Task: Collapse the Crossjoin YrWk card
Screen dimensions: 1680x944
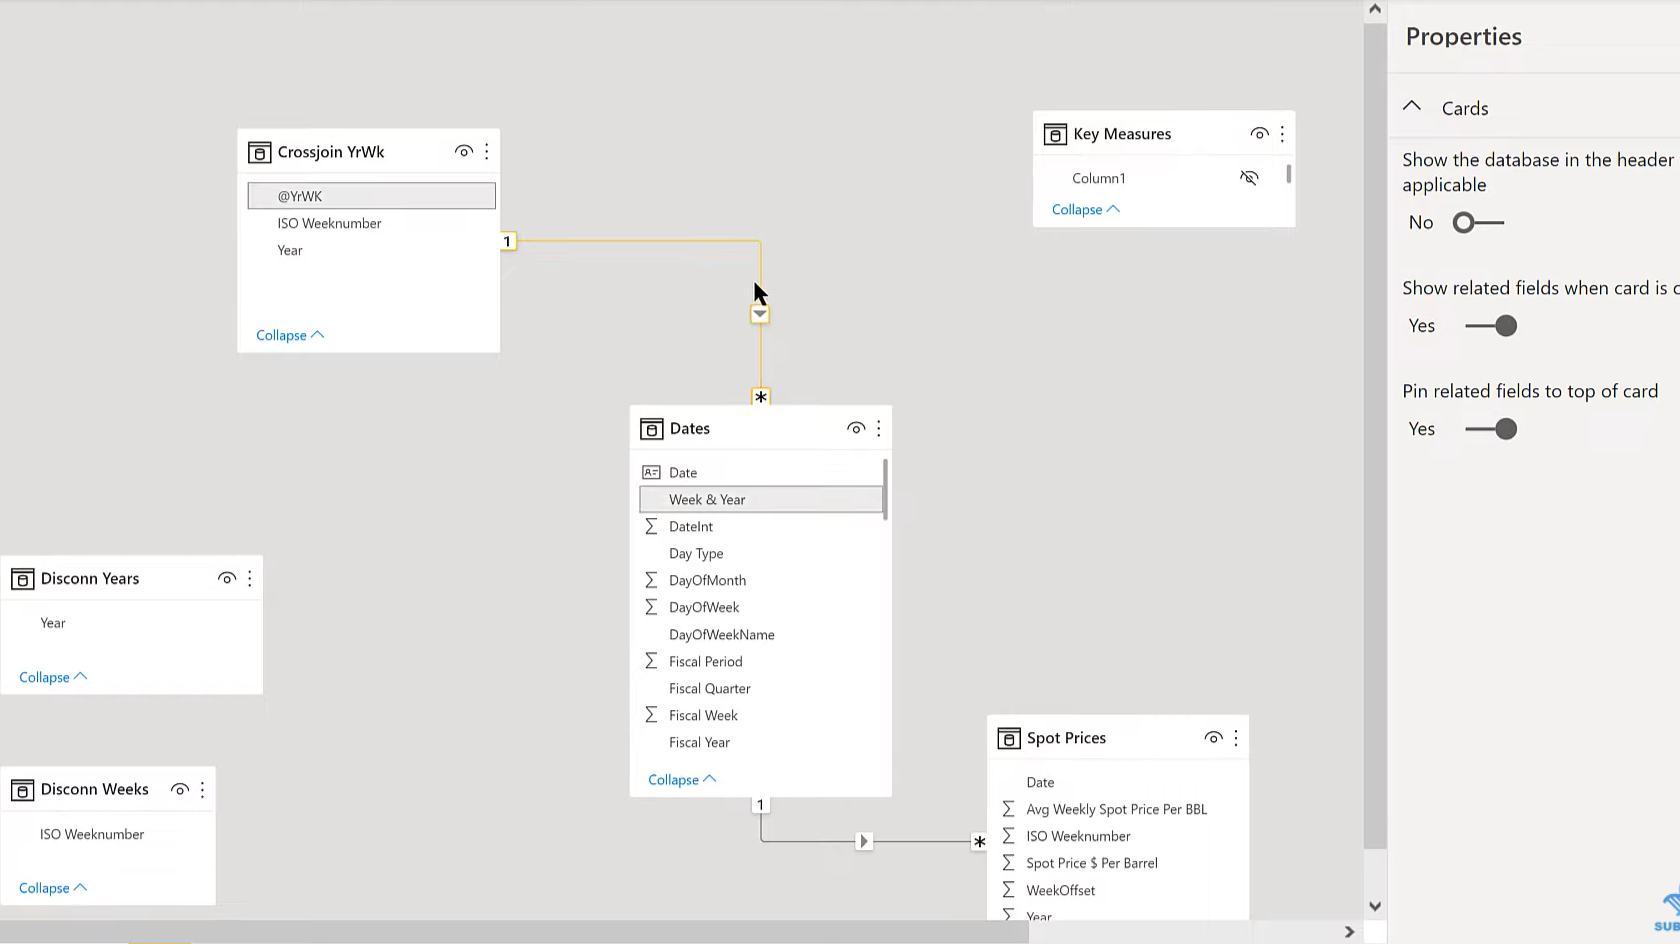Action: pyautogui.click(x=290, y=335)
